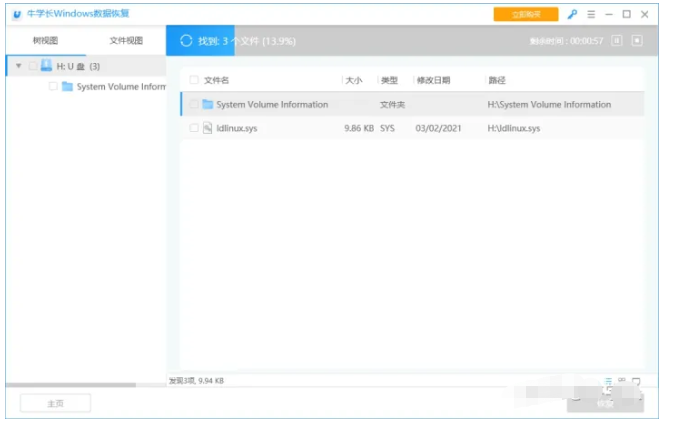Pause the scan with the pause icon
This screenshot has width=673, height=428.
[617, 41]
